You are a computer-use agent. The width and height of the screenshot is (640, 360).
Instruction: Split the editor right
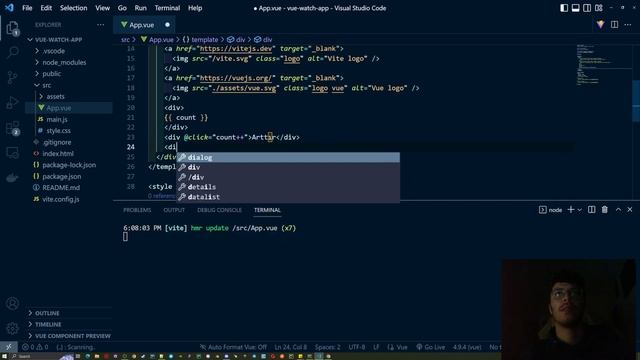tap(614, 25)
